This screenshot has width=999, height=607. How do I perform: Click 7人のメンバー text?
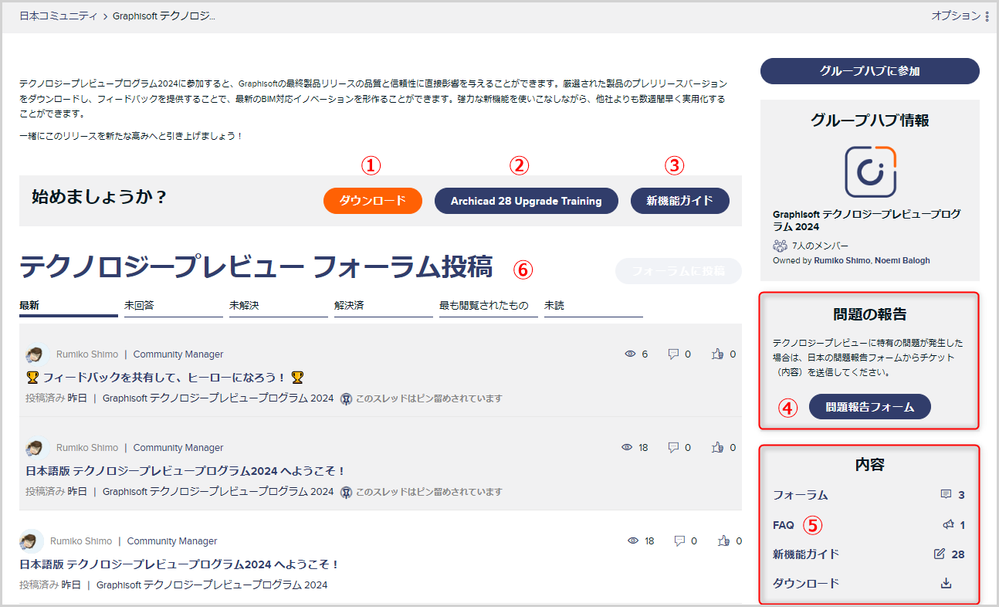pos(820,246)
